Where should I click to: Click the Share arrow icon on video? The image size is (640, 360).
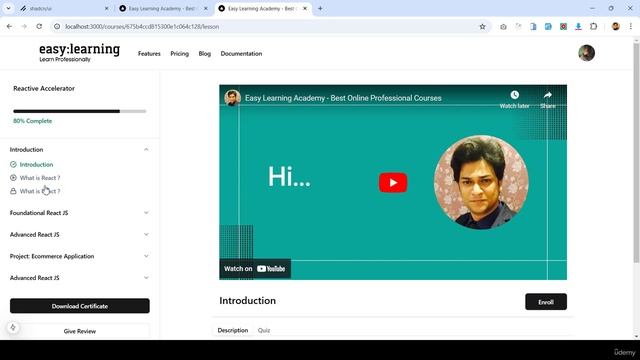point(548,95)
